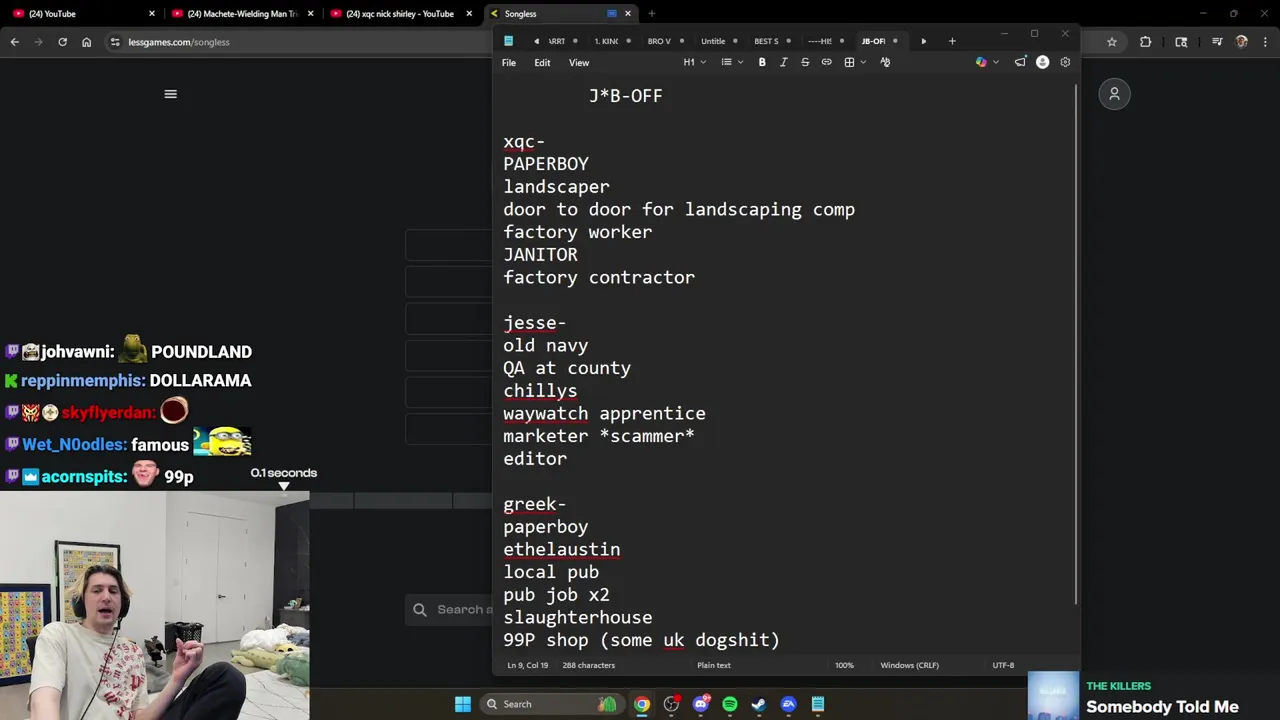This screenshot has height=720, width=1280.
Task: Insert a link using Notepad toolbar
Action: coord(826,62)
